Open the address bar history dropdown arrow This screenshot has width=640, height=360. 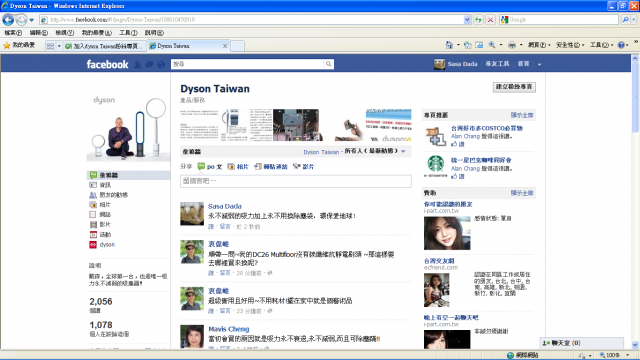(x=467, y=20)
